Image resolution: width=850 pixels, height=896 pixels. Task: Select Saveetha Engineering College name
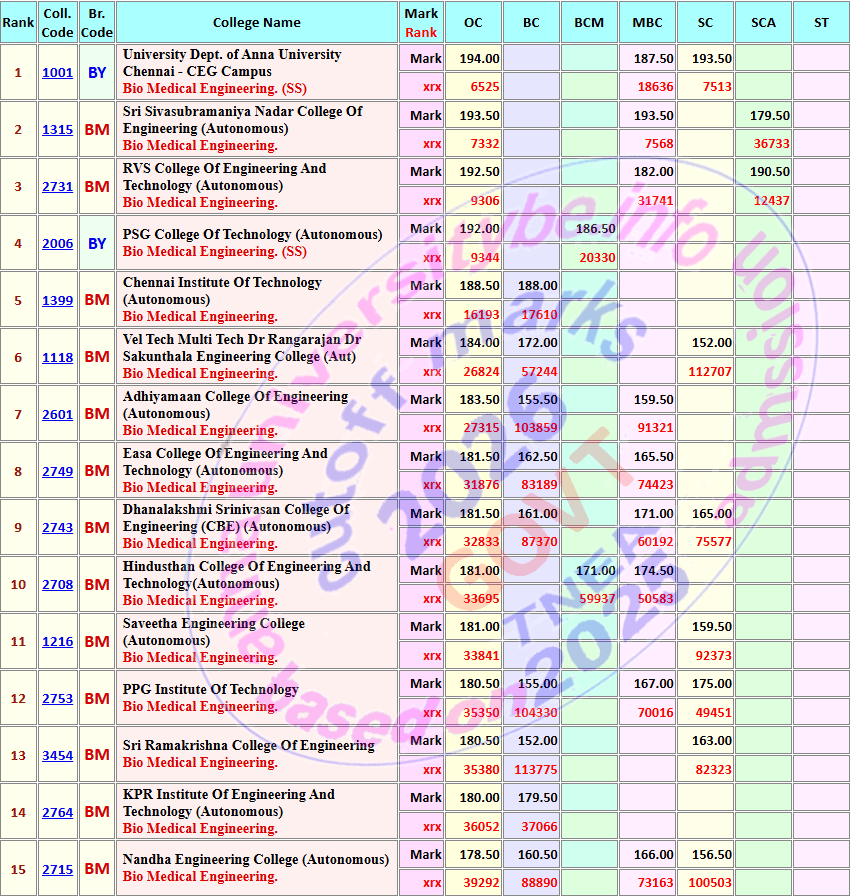click(x=214, y=632)
